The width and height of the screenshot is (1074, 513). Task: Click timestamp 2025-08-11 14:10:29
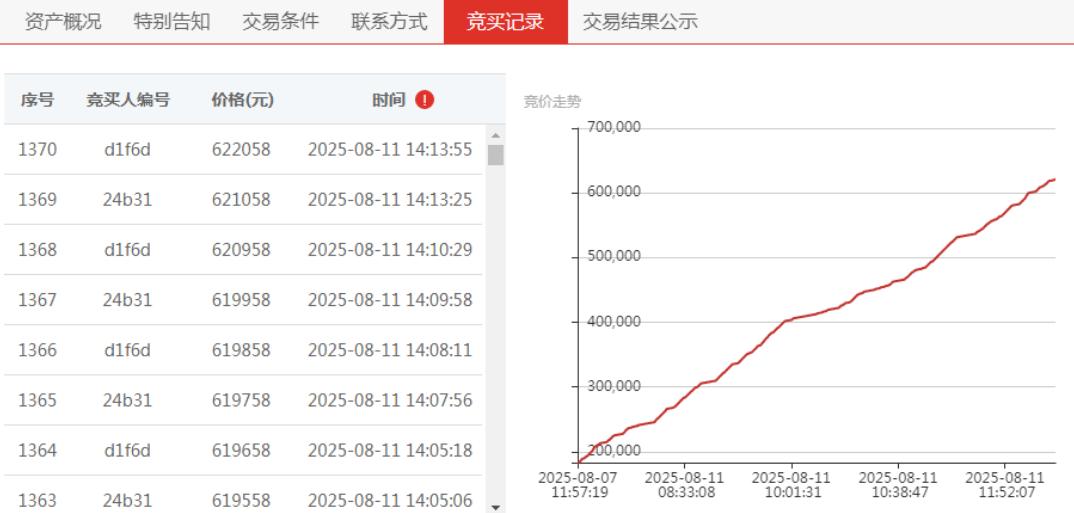point(390,249)
